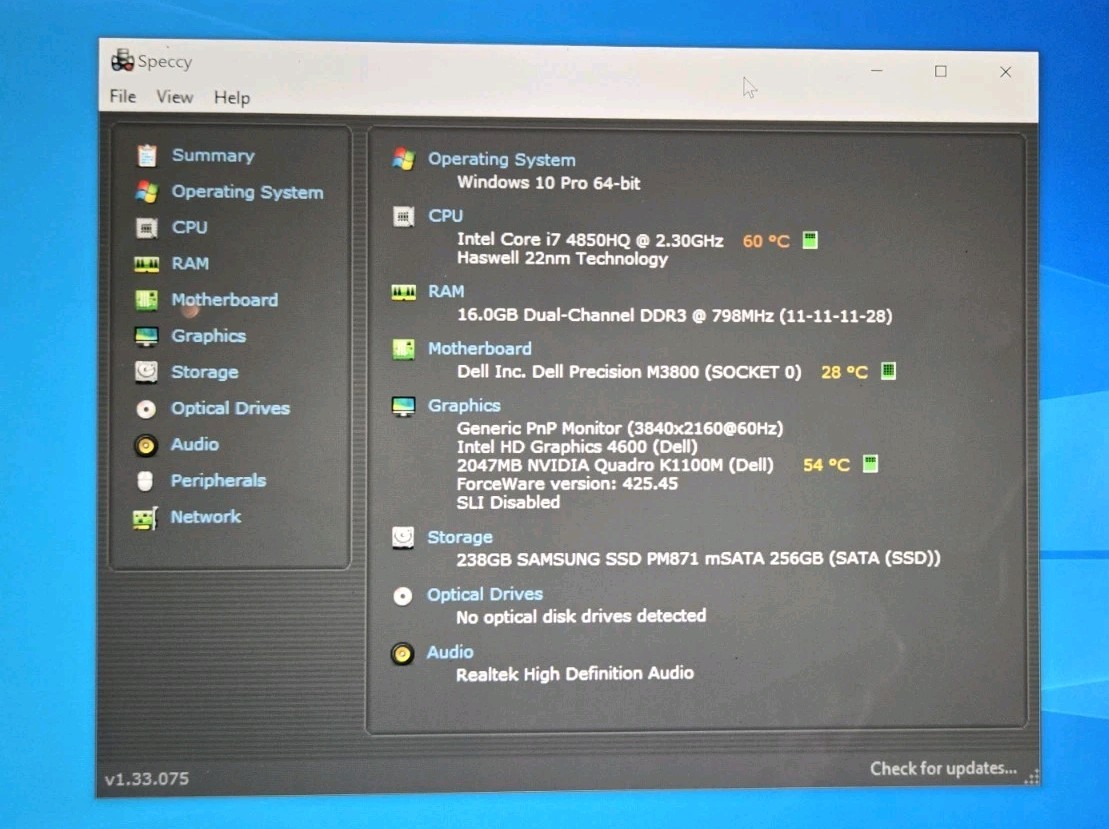The width and height of the screenshot is (1109, 829).
Task: Click the Generic PnP Monitor line
Action: (x=620, y=429)
